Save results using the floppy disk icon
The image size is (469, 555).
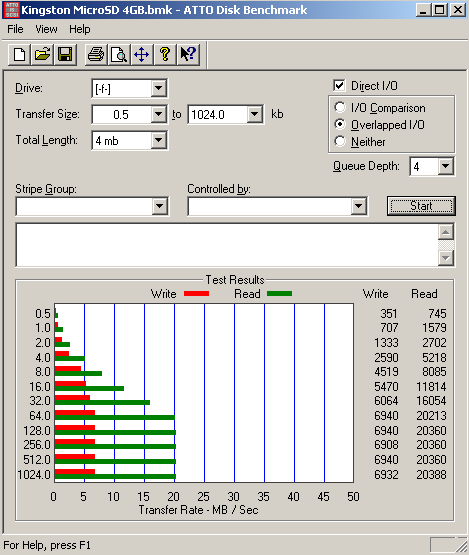point(65,55)
